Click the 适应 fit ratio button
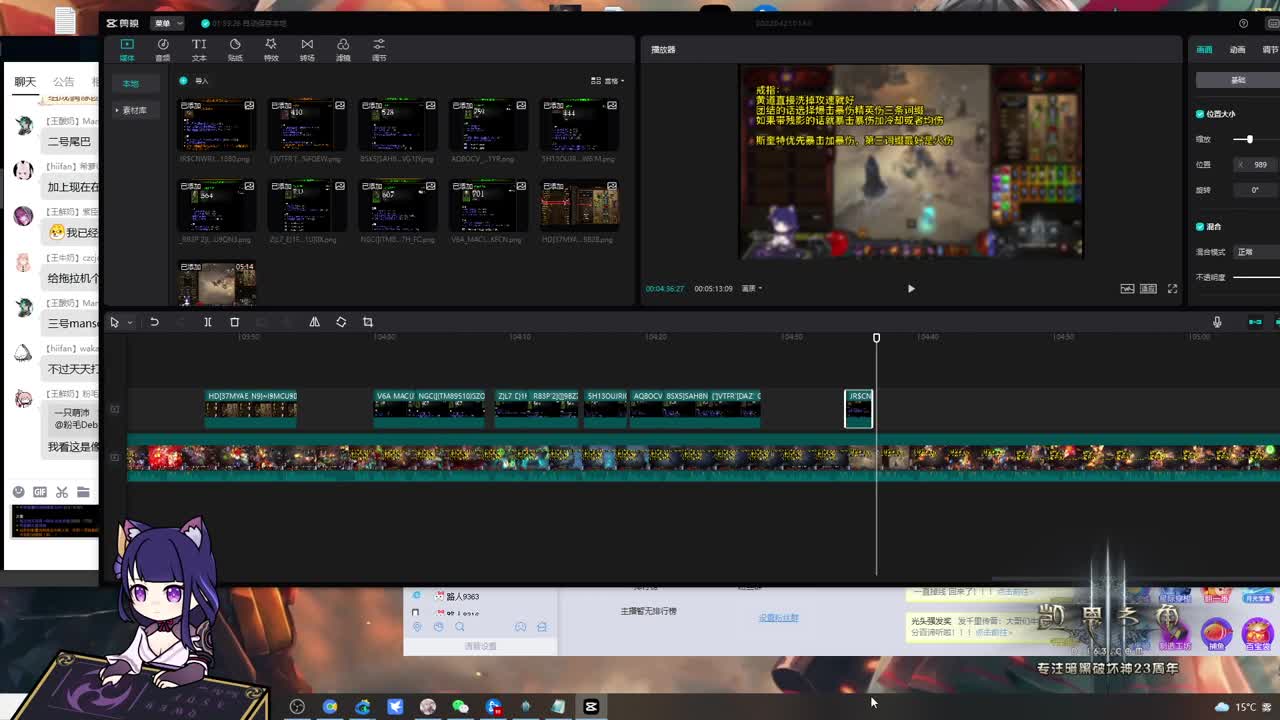Screen dimensions: 1280x720 pyautogui.click(x=1148, y=288)
